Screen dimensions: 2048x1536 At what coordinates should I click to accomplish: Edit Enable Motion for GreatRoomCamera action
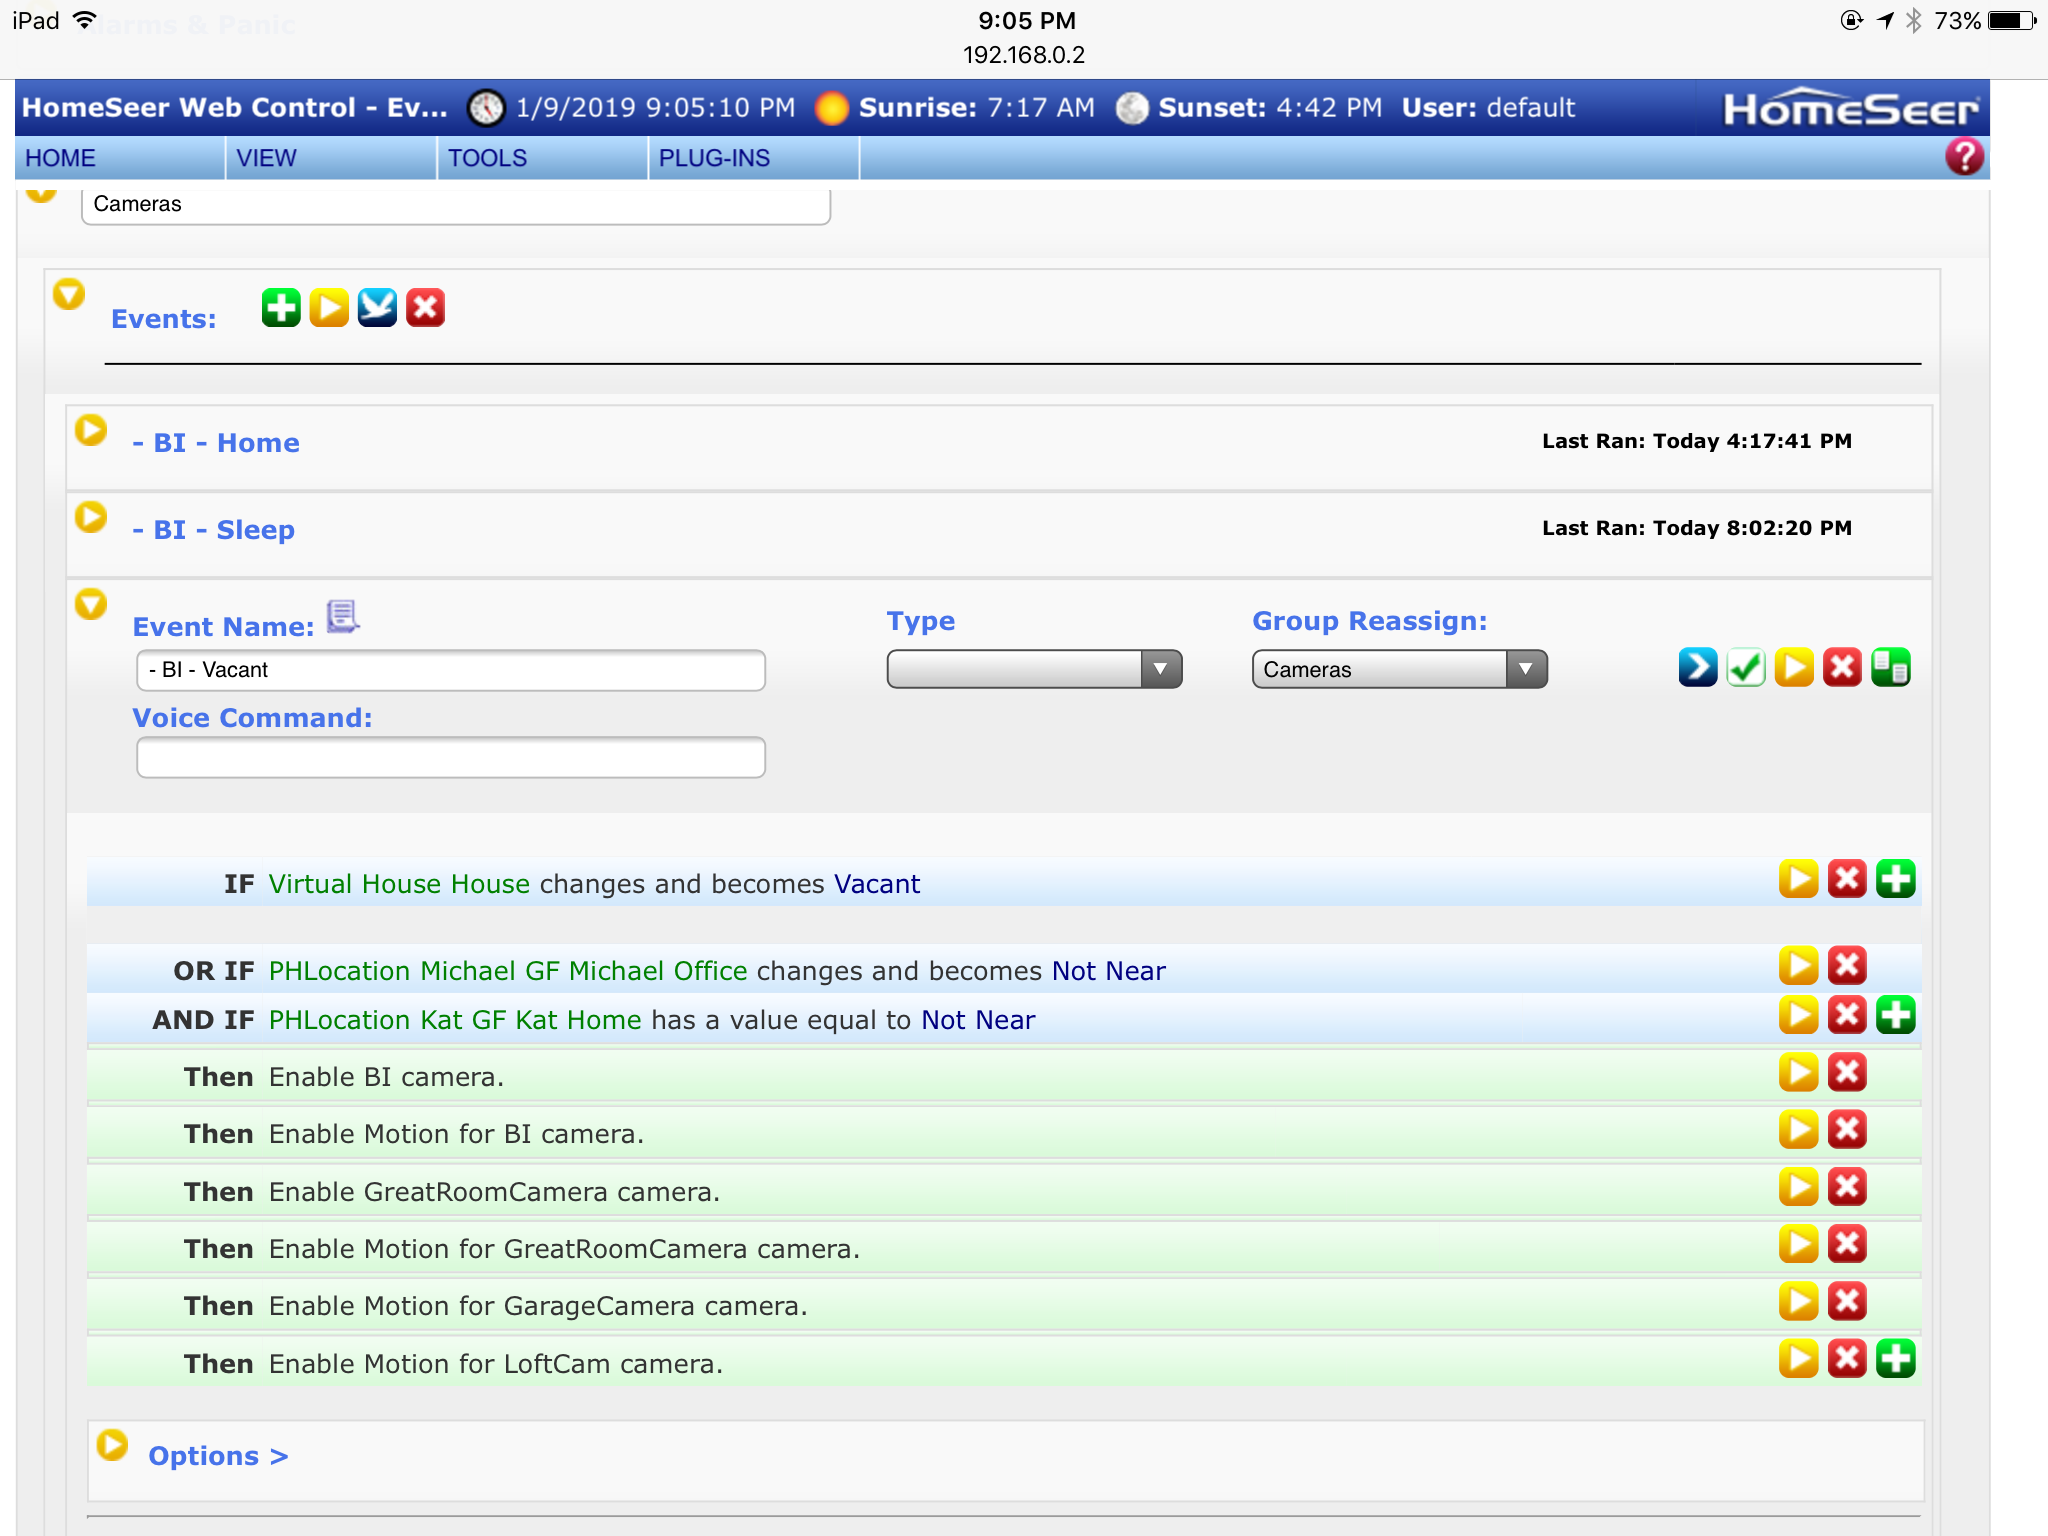pyautogui.click(x=1798, y=1244)
